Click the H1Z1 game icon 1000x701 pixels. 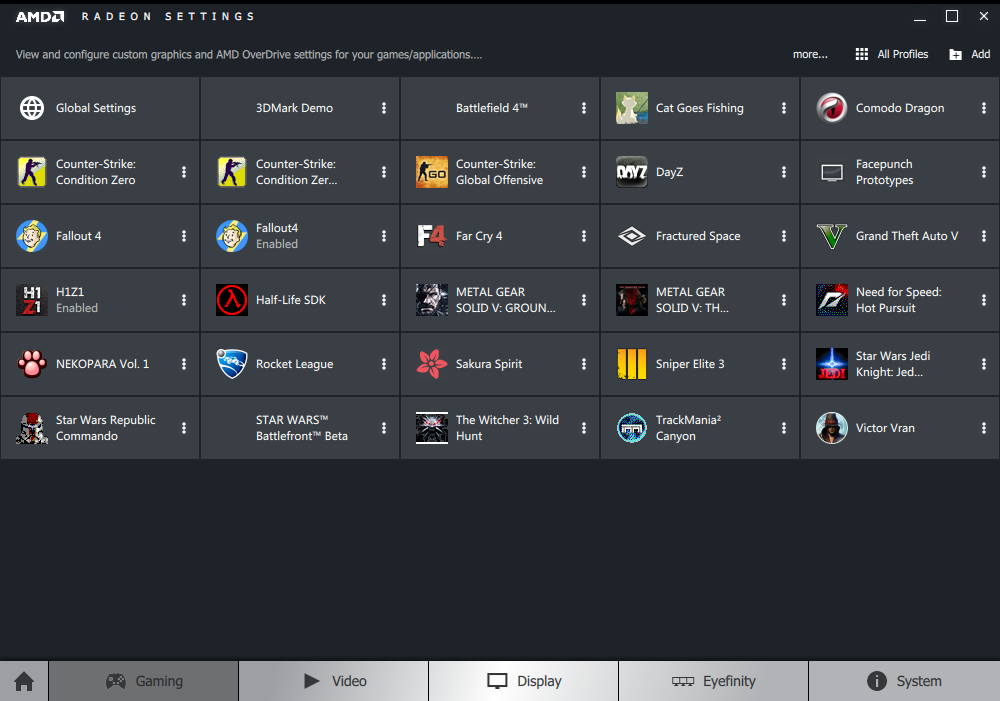pos(32,300)
